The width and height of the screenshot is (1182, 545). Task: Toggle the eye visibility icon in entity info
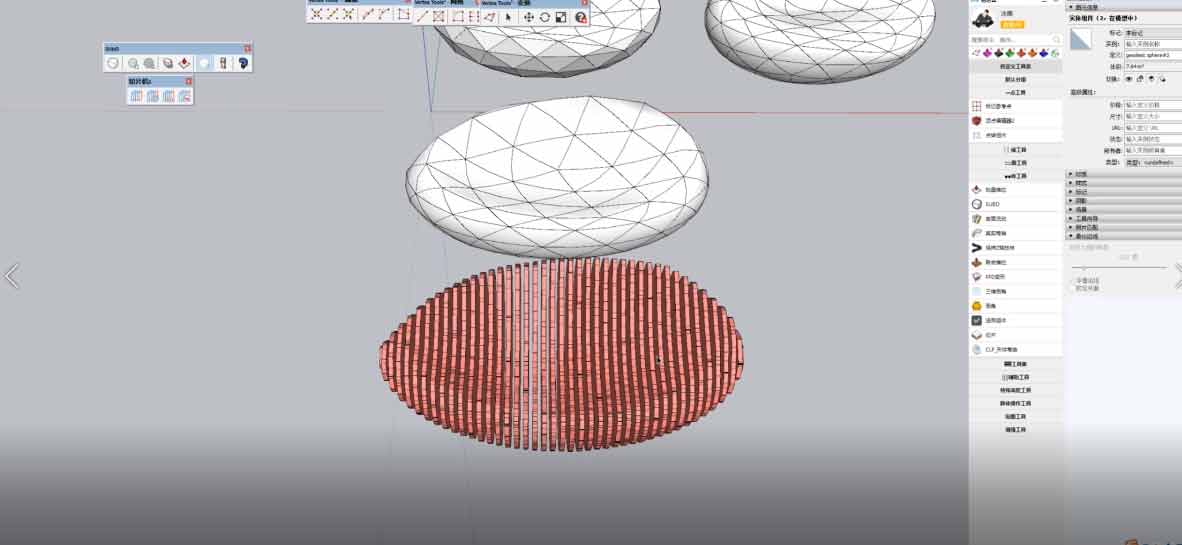pyautogui.click(x=1129, y=78)
